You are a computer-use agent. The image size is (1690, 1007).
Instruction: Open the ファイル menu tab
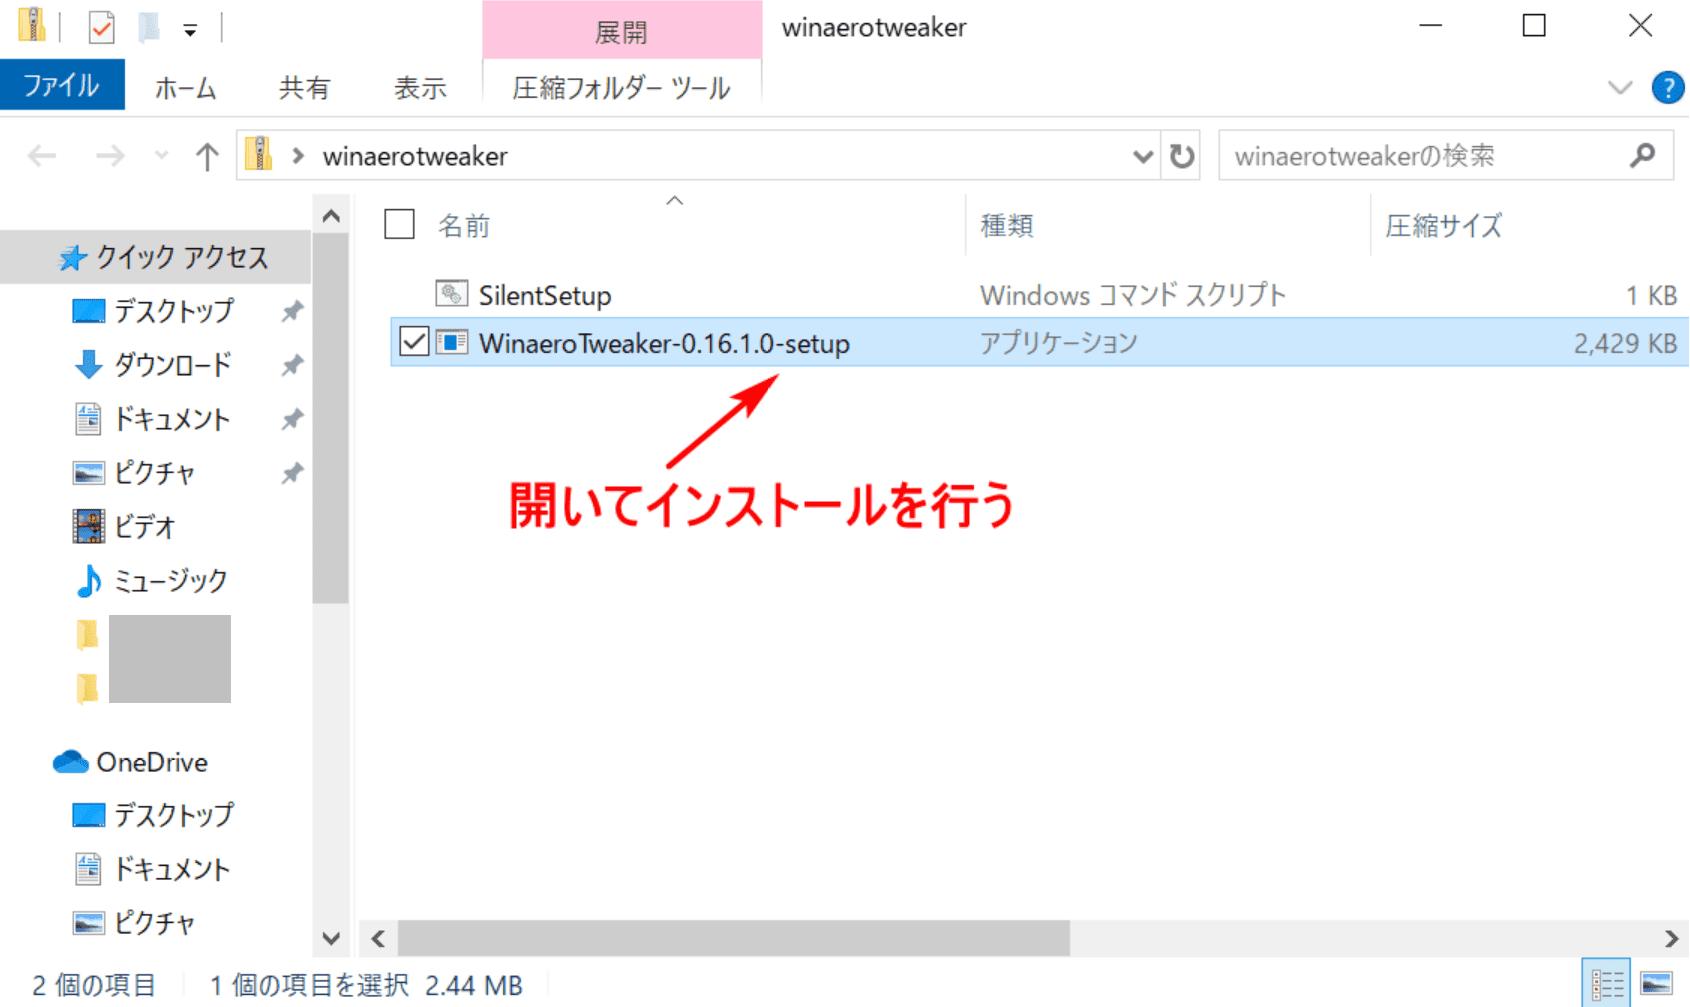click(62, 86)
